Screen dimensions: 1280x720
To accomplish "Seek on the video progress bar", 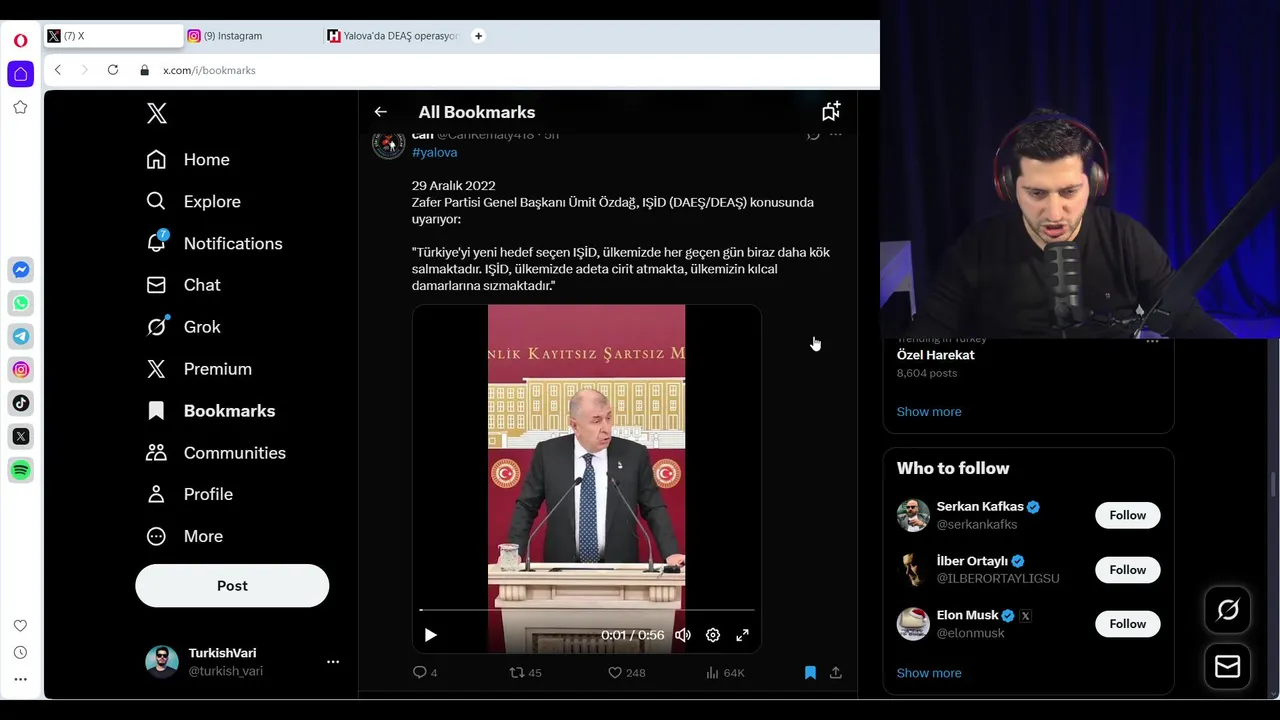I will tap(587, 609).
